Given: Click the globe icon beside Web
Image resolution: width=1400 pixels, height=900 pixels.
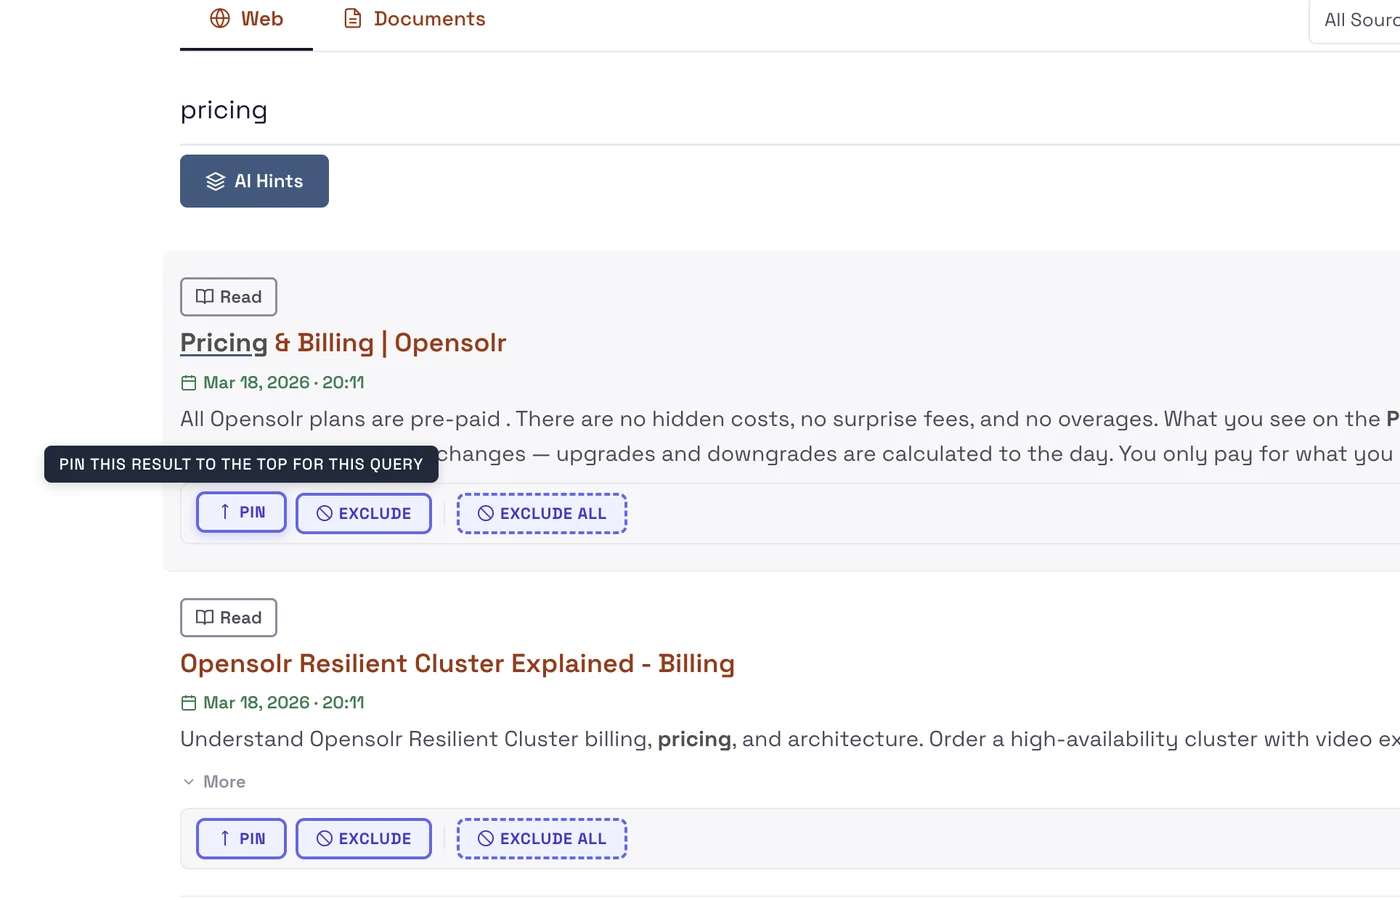Looking at the screenshot, I should click(x=218, y=18).
